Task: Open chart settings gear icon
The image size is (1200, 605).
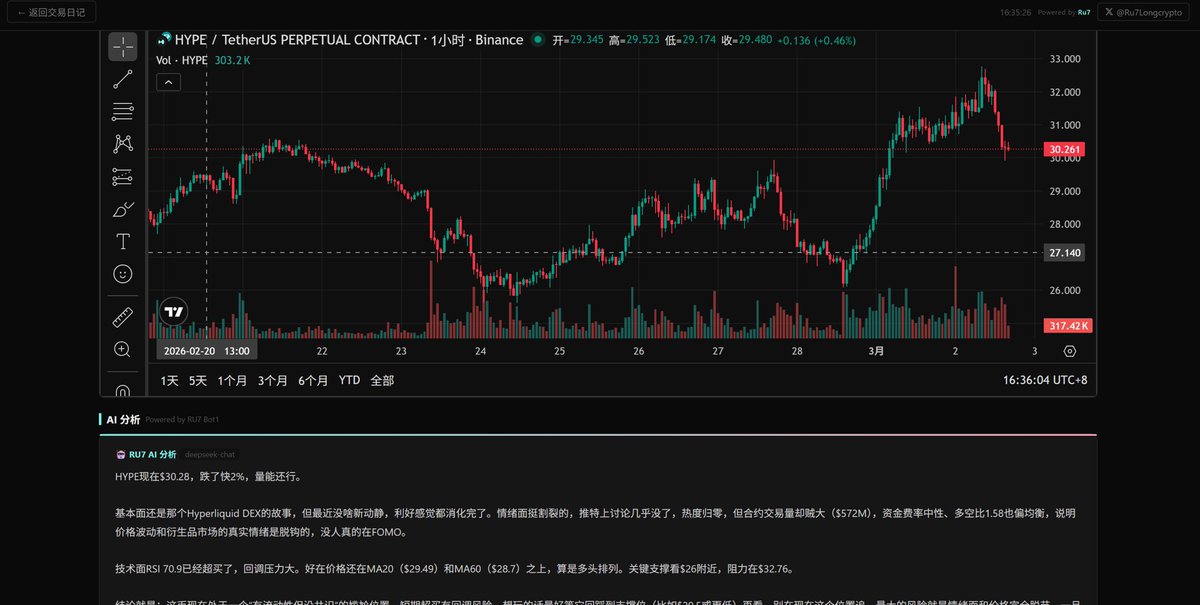Action: click(x=1070, y=351)
